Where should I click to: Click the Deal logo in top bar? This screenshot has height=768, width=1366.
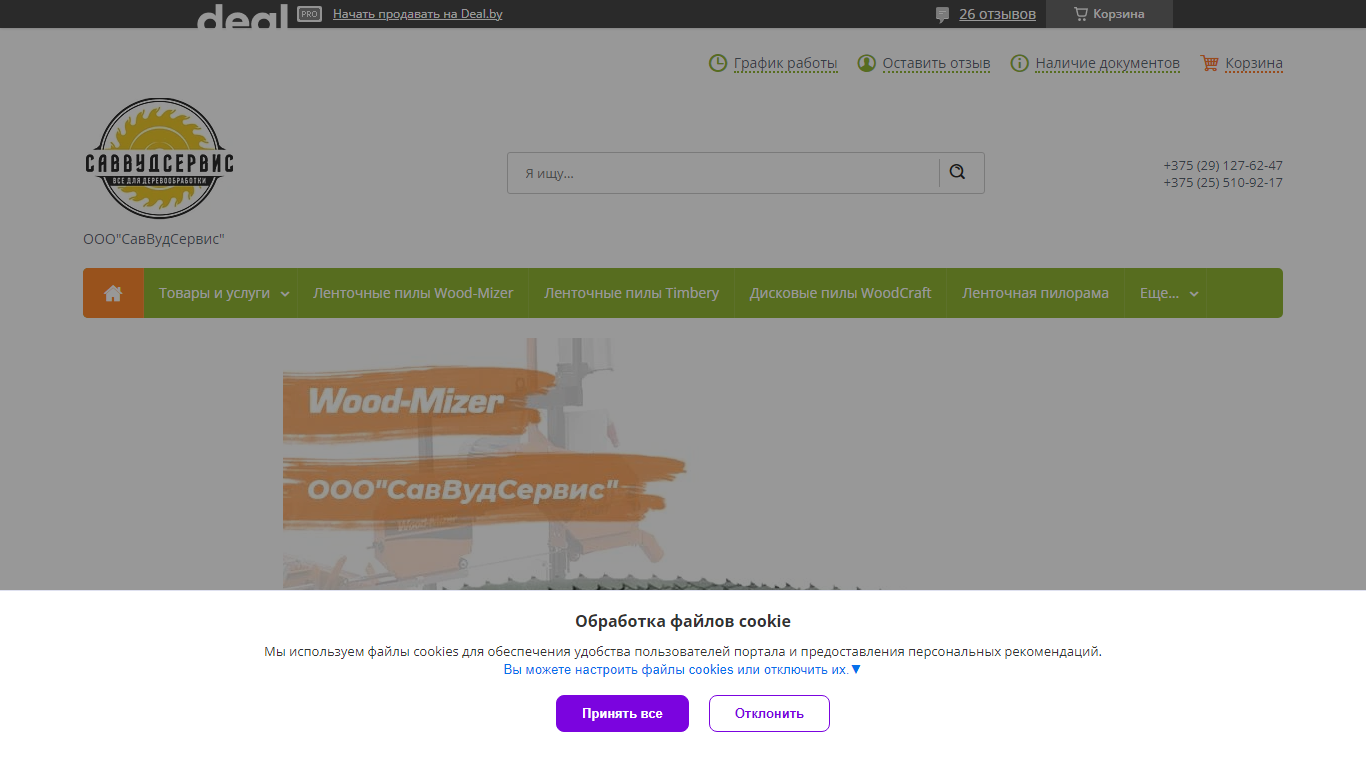pyautogui.click(x=243, y=15)
